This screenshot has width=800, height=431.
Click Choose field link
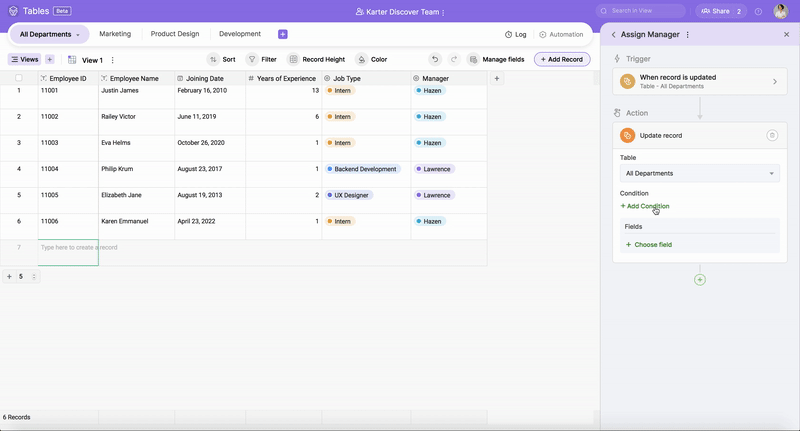[x=649, y=245]
